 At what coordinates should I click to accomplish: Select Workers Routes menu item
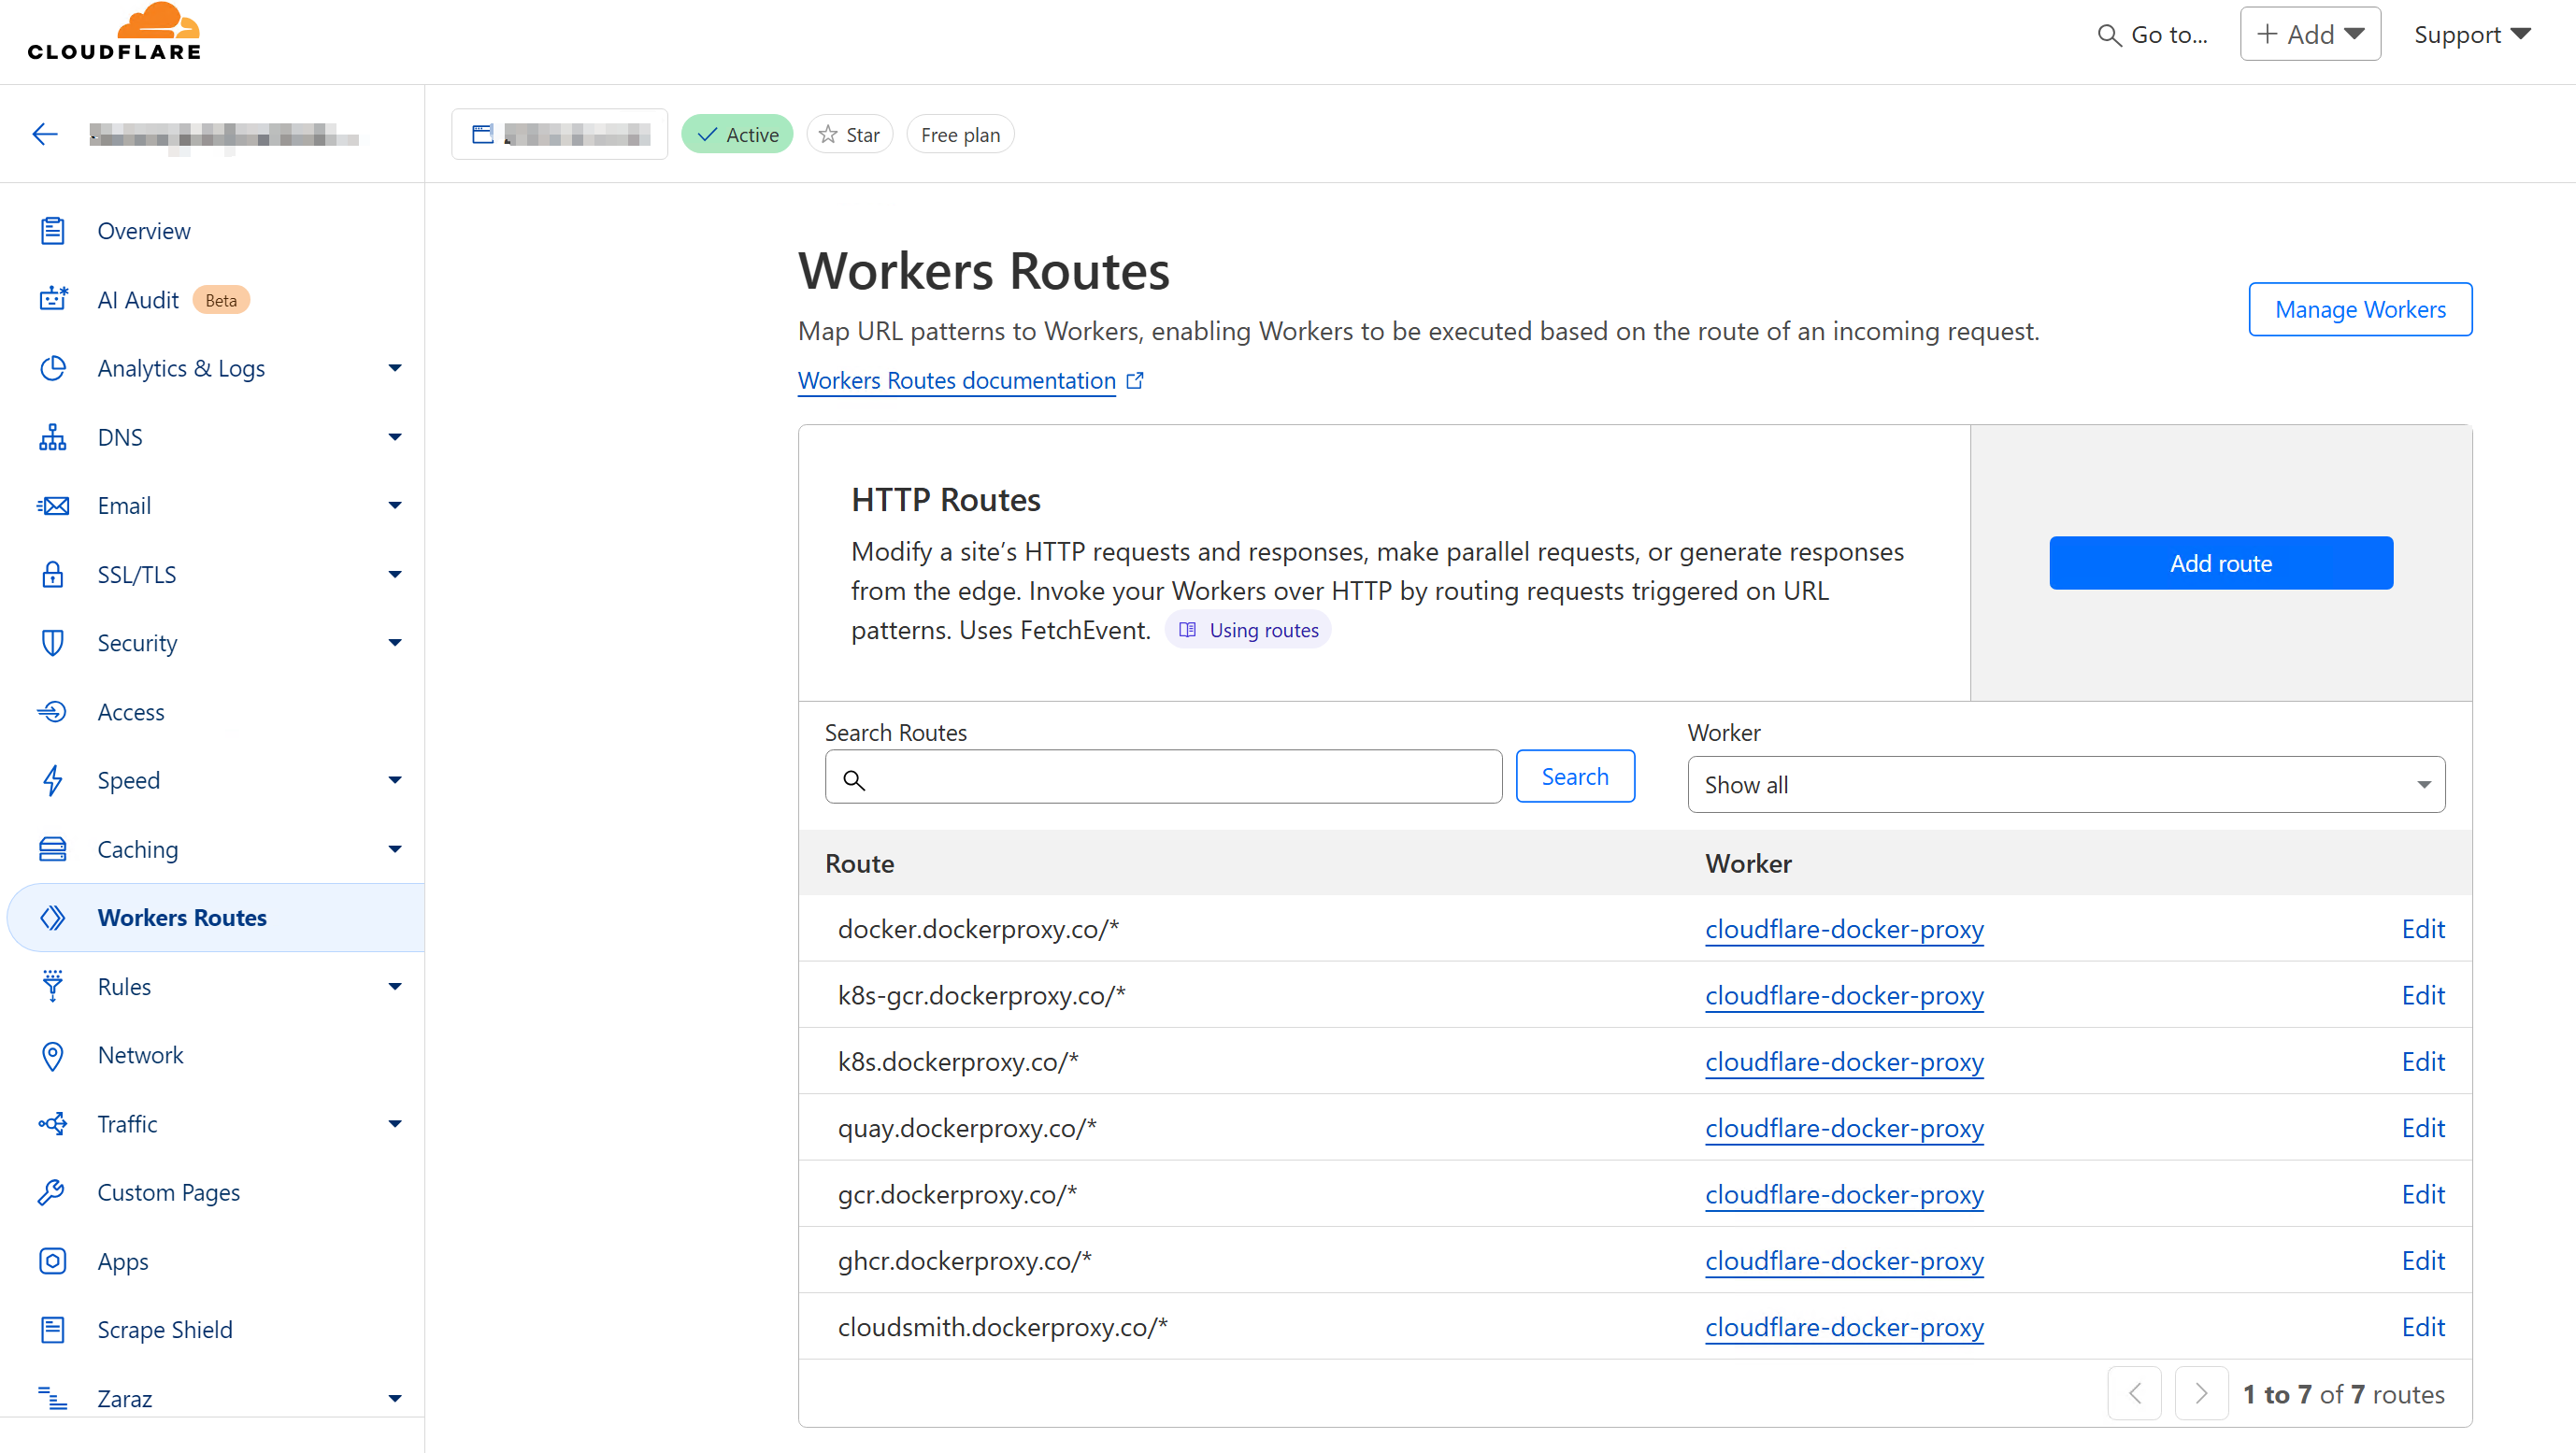tap(216, 918)
